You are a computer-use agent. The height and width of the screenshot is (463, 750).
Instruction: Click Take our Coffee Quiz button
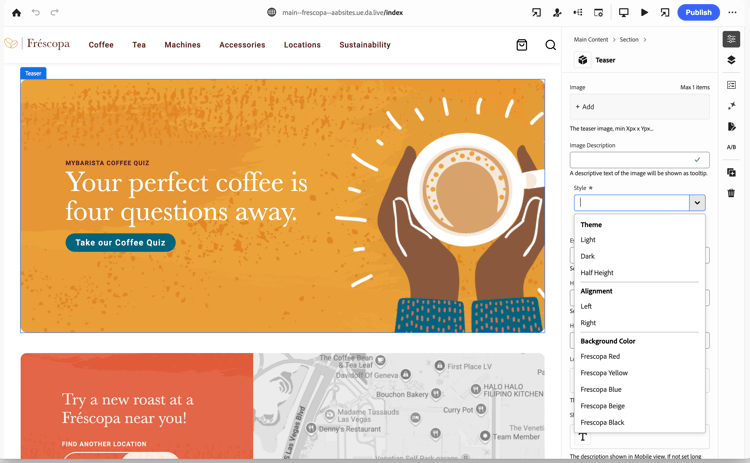point(121,243)
